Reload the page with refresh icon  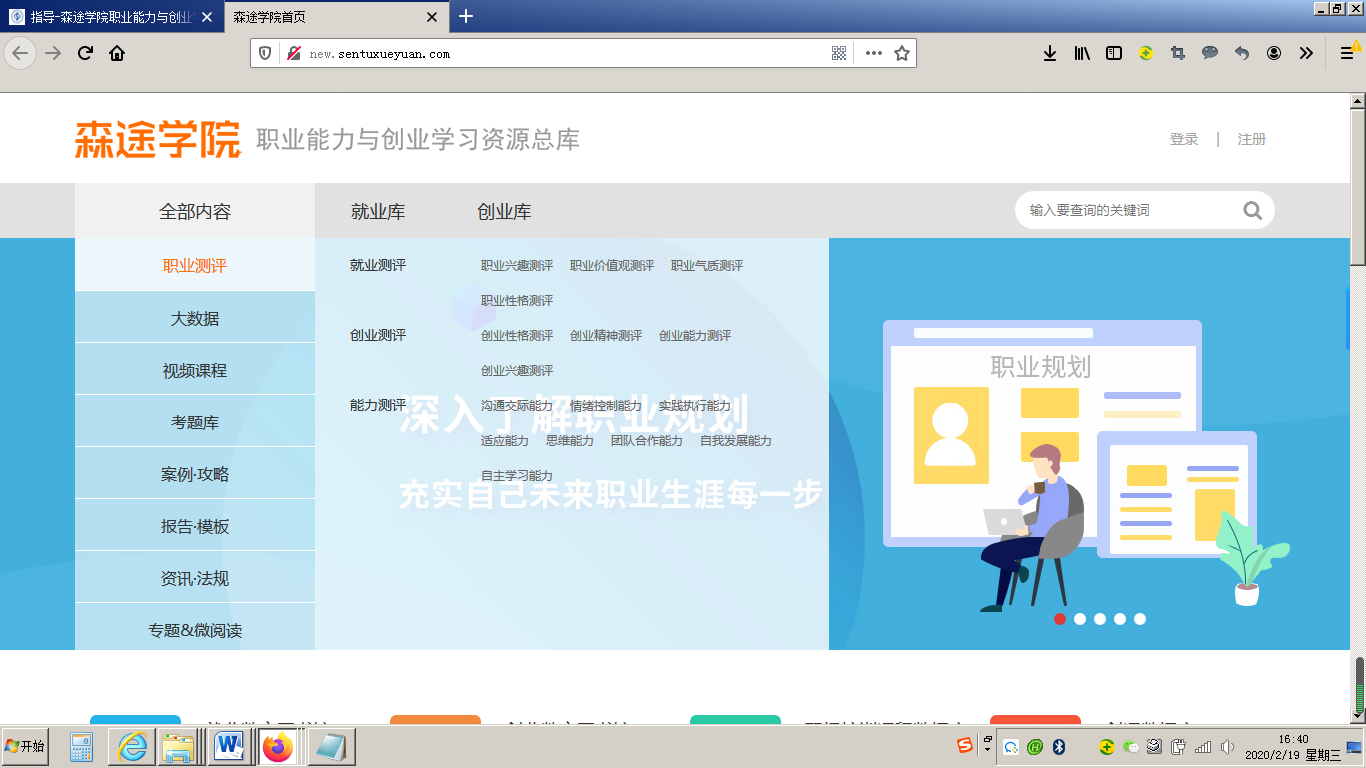tap(85, 54)
